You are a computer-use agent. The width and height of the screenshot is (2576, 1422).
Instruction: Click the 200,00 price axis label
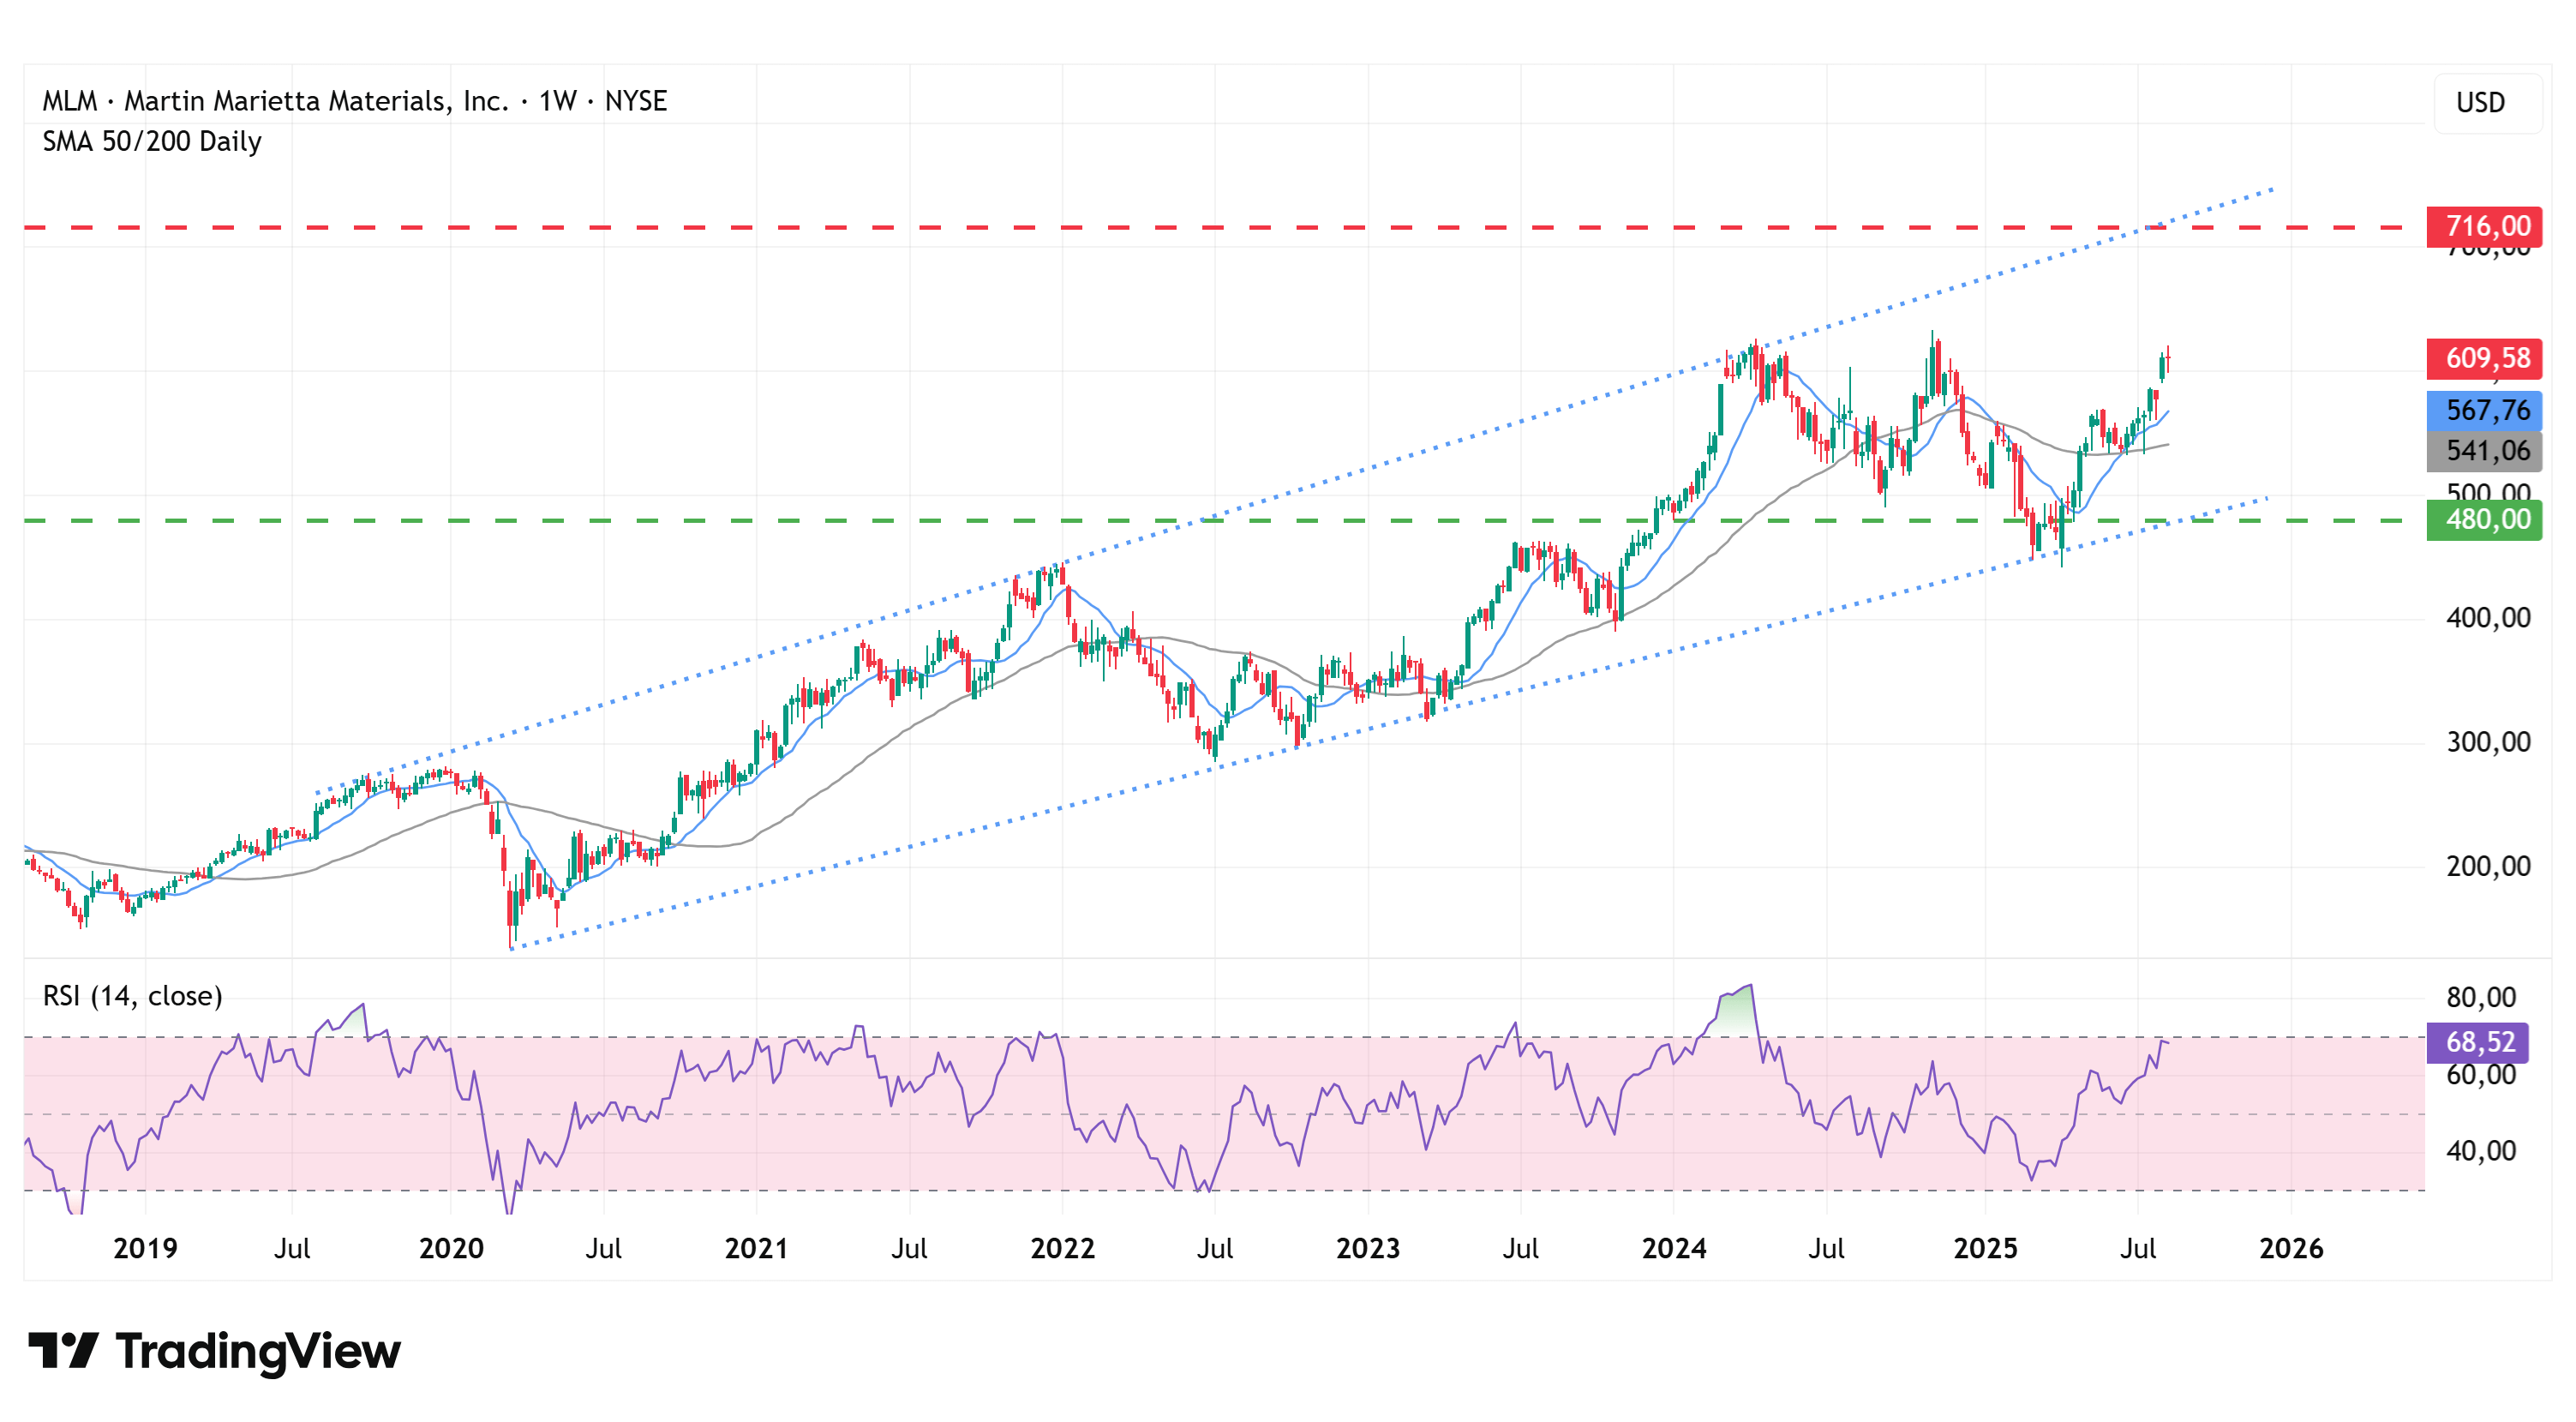pos(2488,866)
